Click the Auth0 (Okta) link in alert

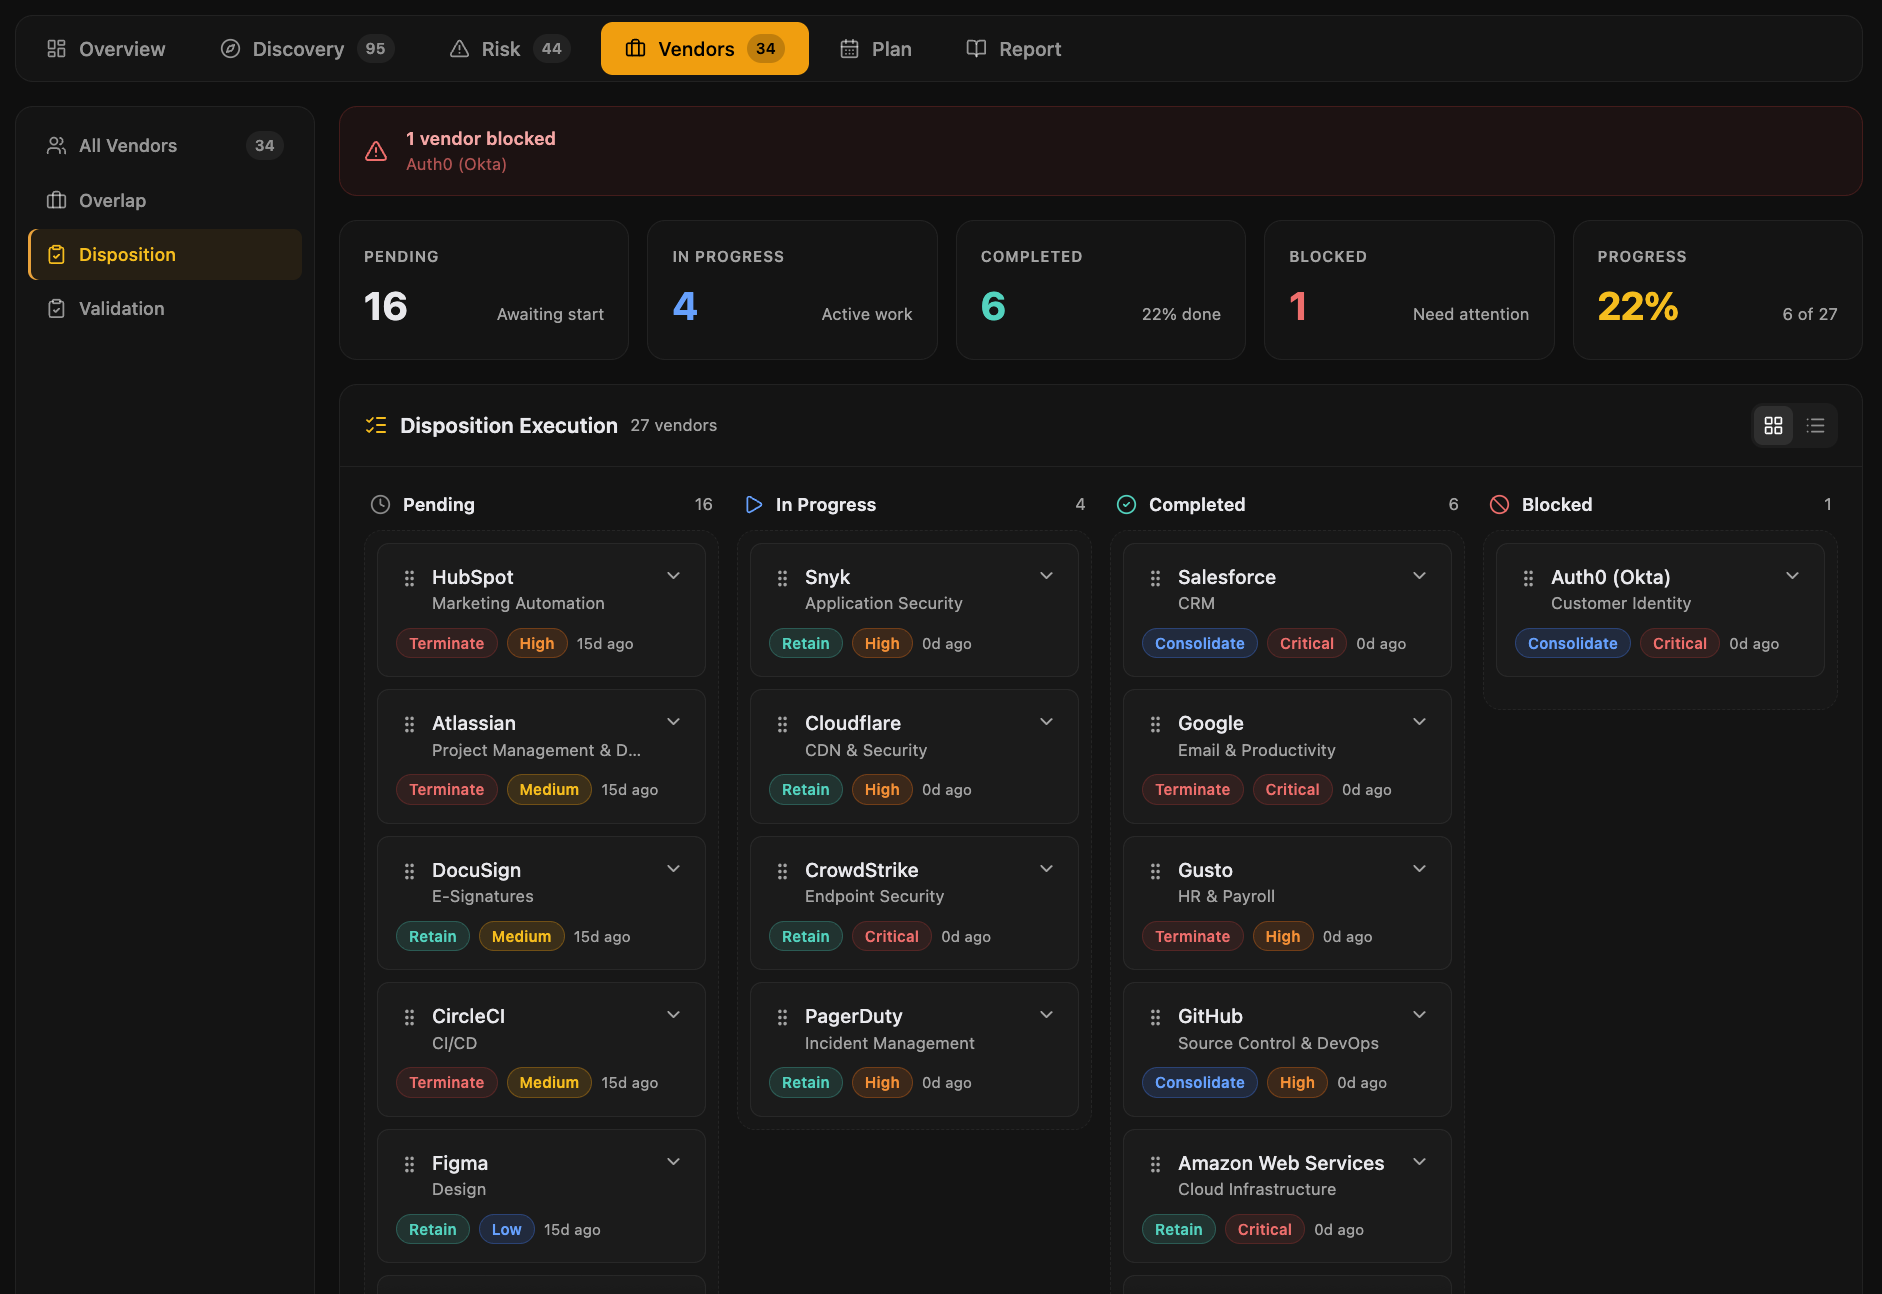(456, 164)
